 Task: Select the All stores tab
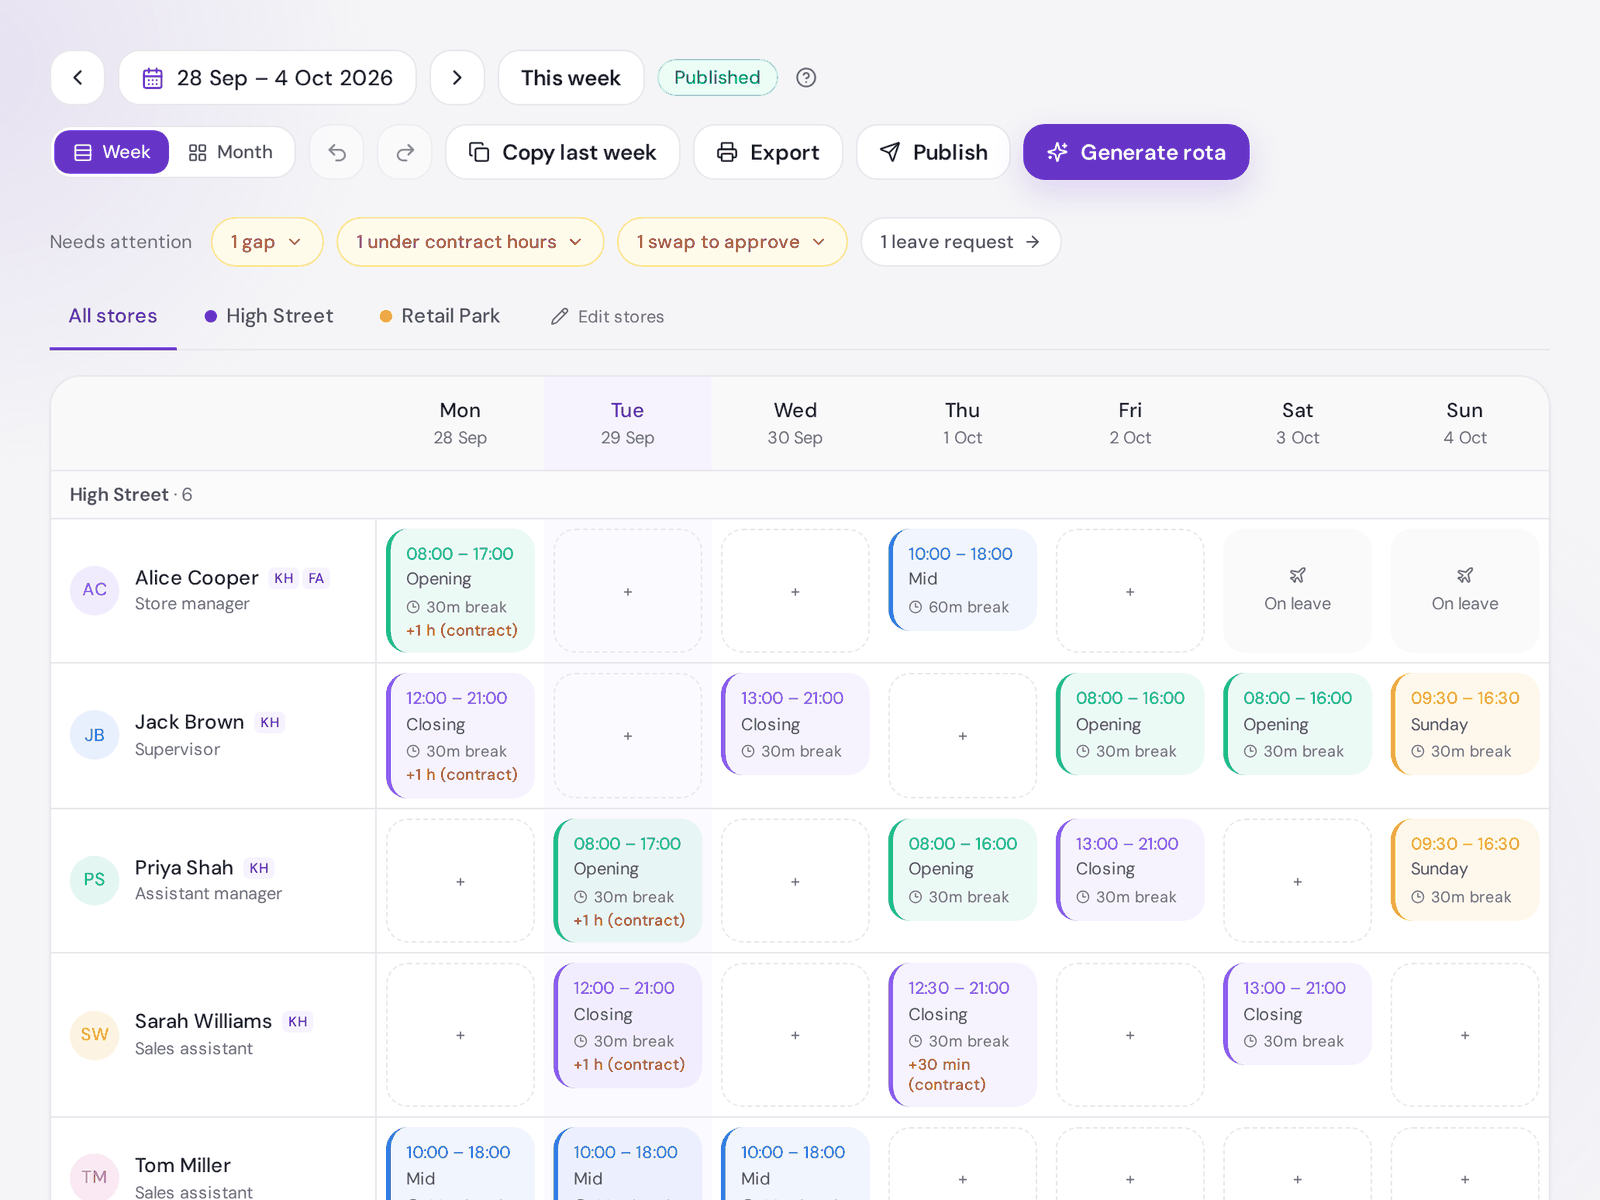pyautogui.click(x=113, y=316)
